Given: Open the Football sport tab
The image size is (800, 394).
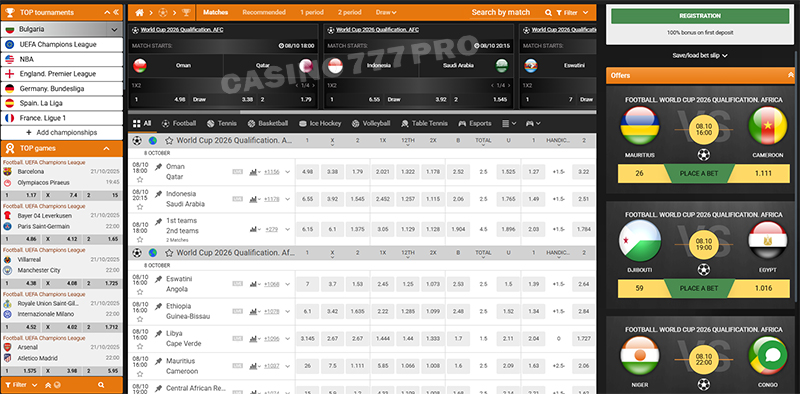Looking at the screenshot, I should (179, 124).
